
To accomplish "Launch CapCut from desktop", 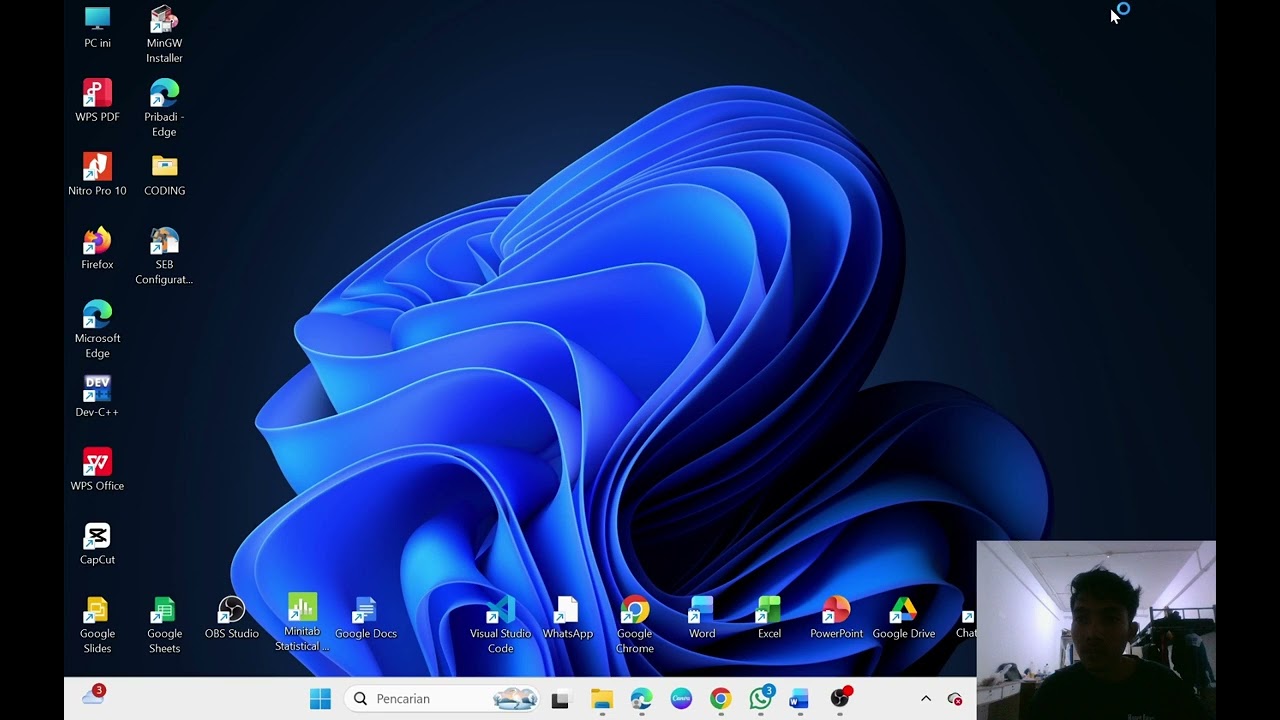I will point(97,545).
